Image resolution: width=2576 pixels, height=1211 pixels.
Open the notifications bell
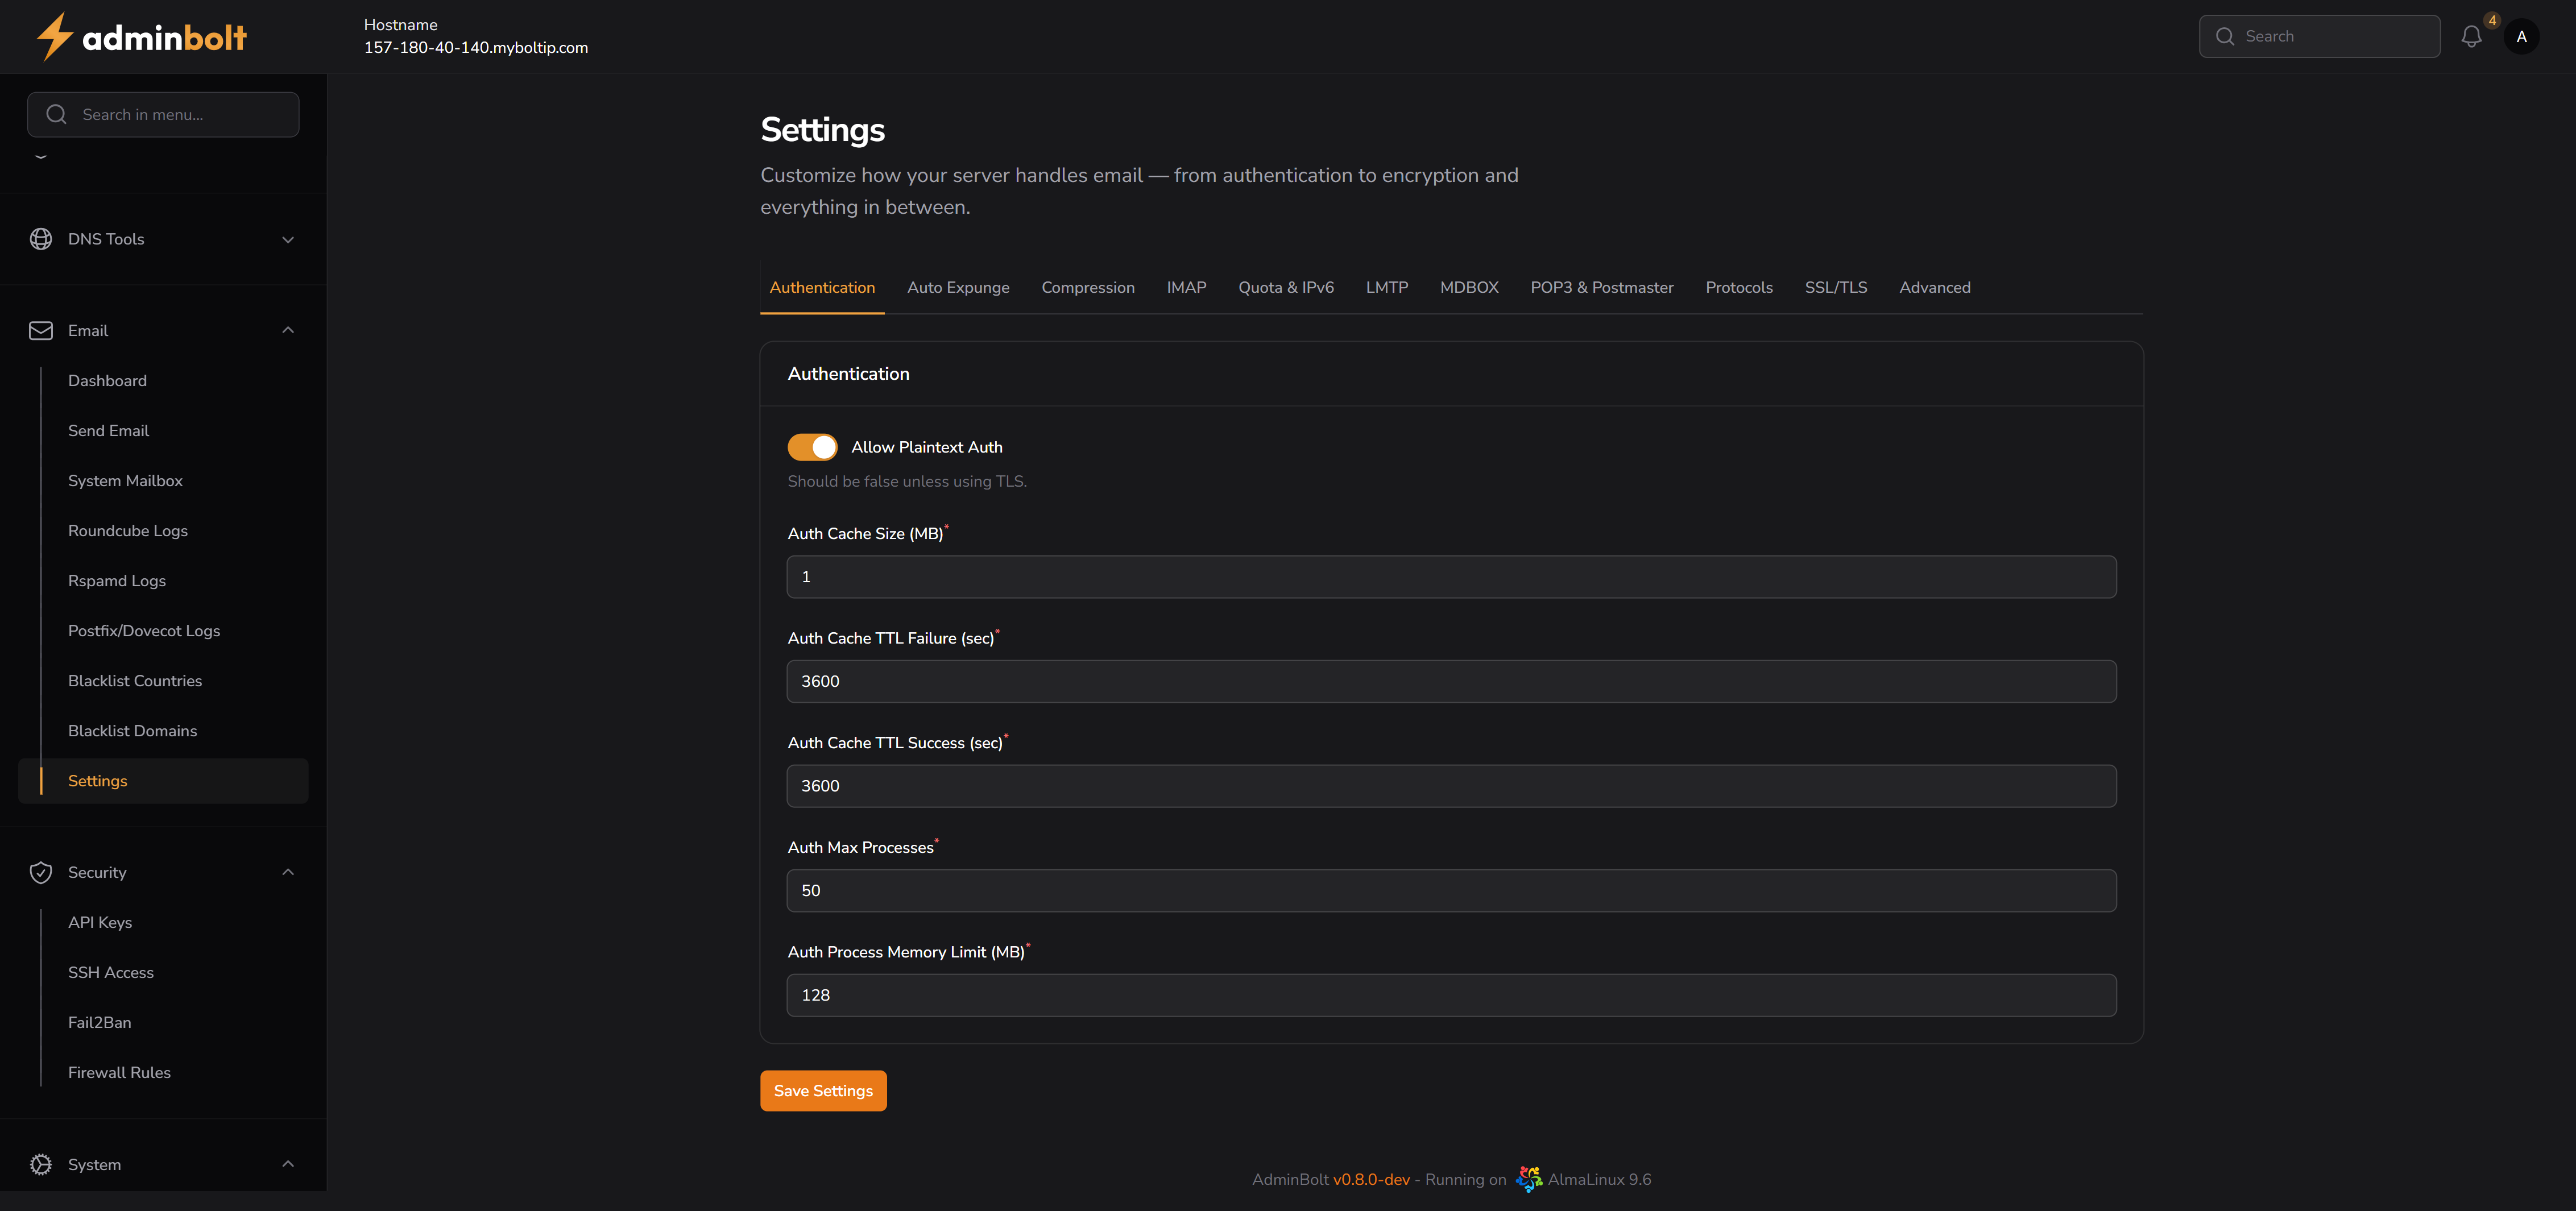click(x=2471, y=37)
